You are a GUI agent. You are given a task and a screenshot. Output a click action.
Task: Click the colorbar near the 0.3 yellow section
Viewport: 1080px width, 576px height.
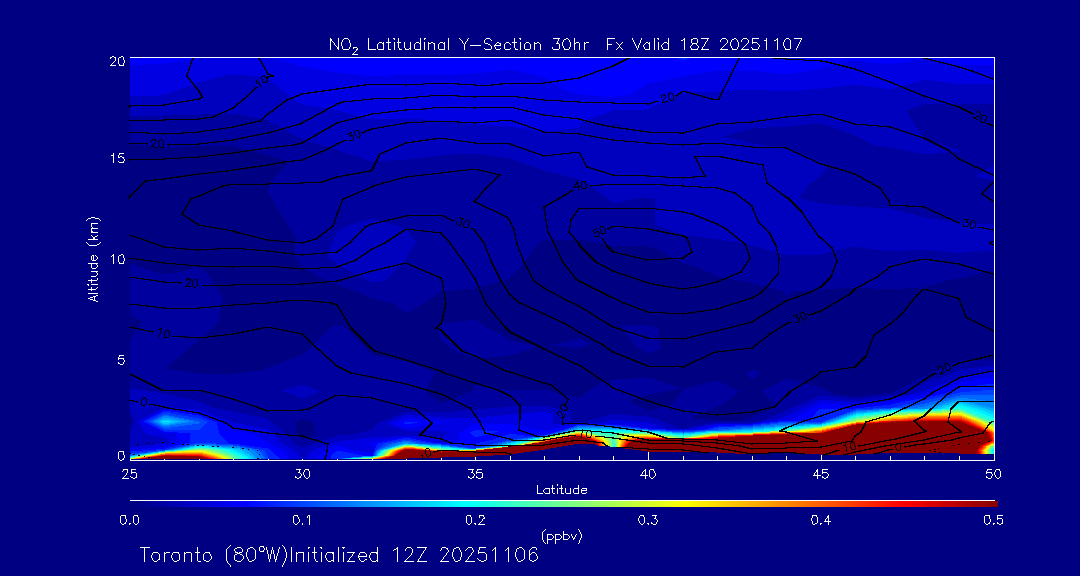[648, 502]
